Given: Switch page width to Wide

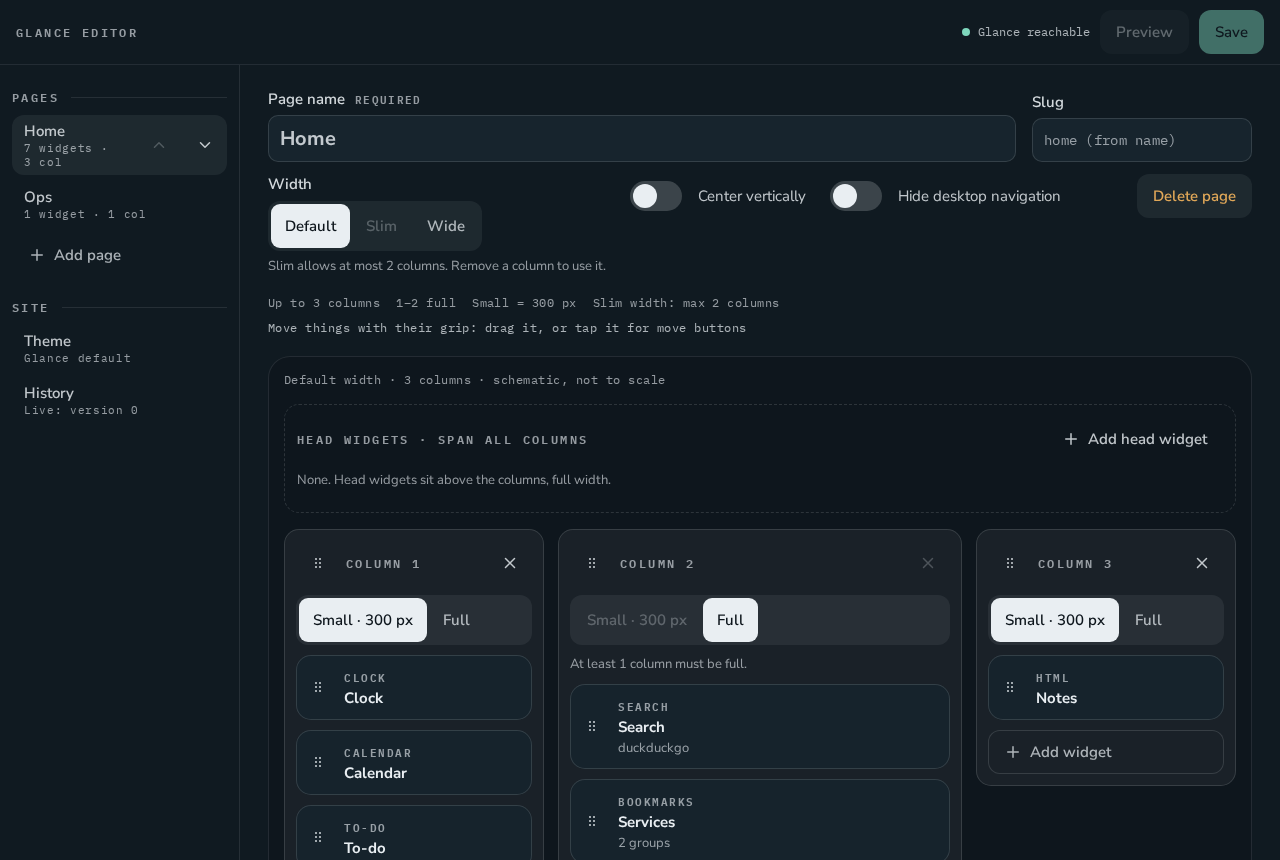Looking at the screenshot, I should [446, 226].
